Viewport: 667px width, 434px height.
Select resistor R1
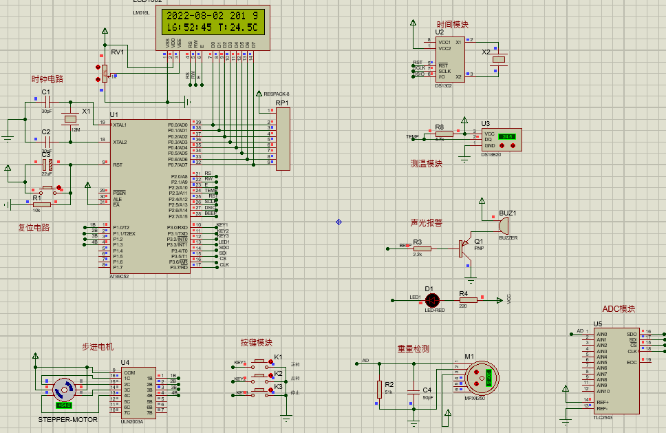point(42,205)
